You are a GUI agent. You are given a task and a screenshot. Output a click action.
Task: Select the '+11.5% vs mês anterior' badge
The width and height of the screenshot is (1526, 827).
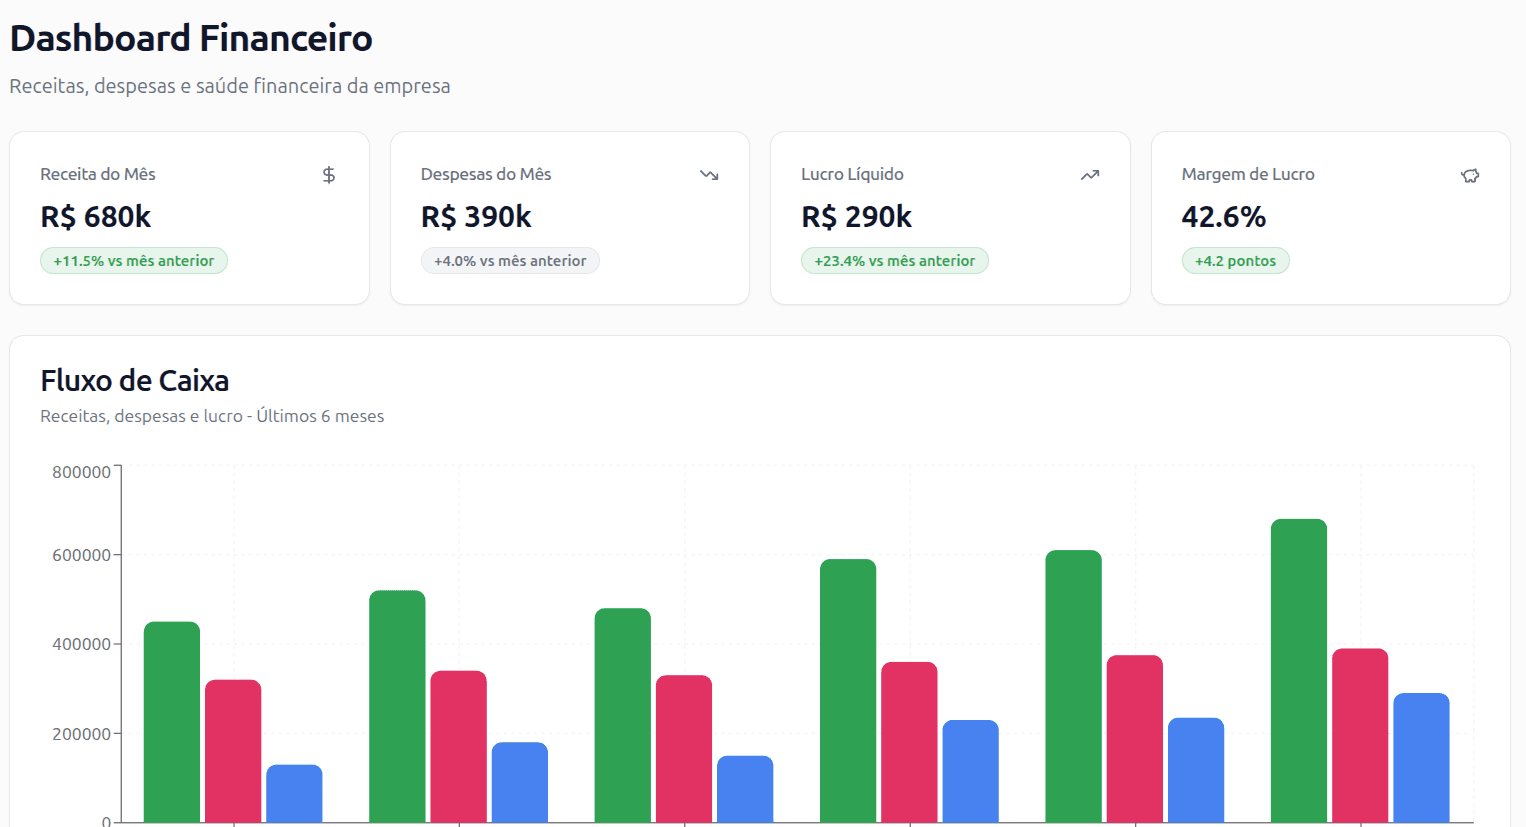[x=134, y=260]
